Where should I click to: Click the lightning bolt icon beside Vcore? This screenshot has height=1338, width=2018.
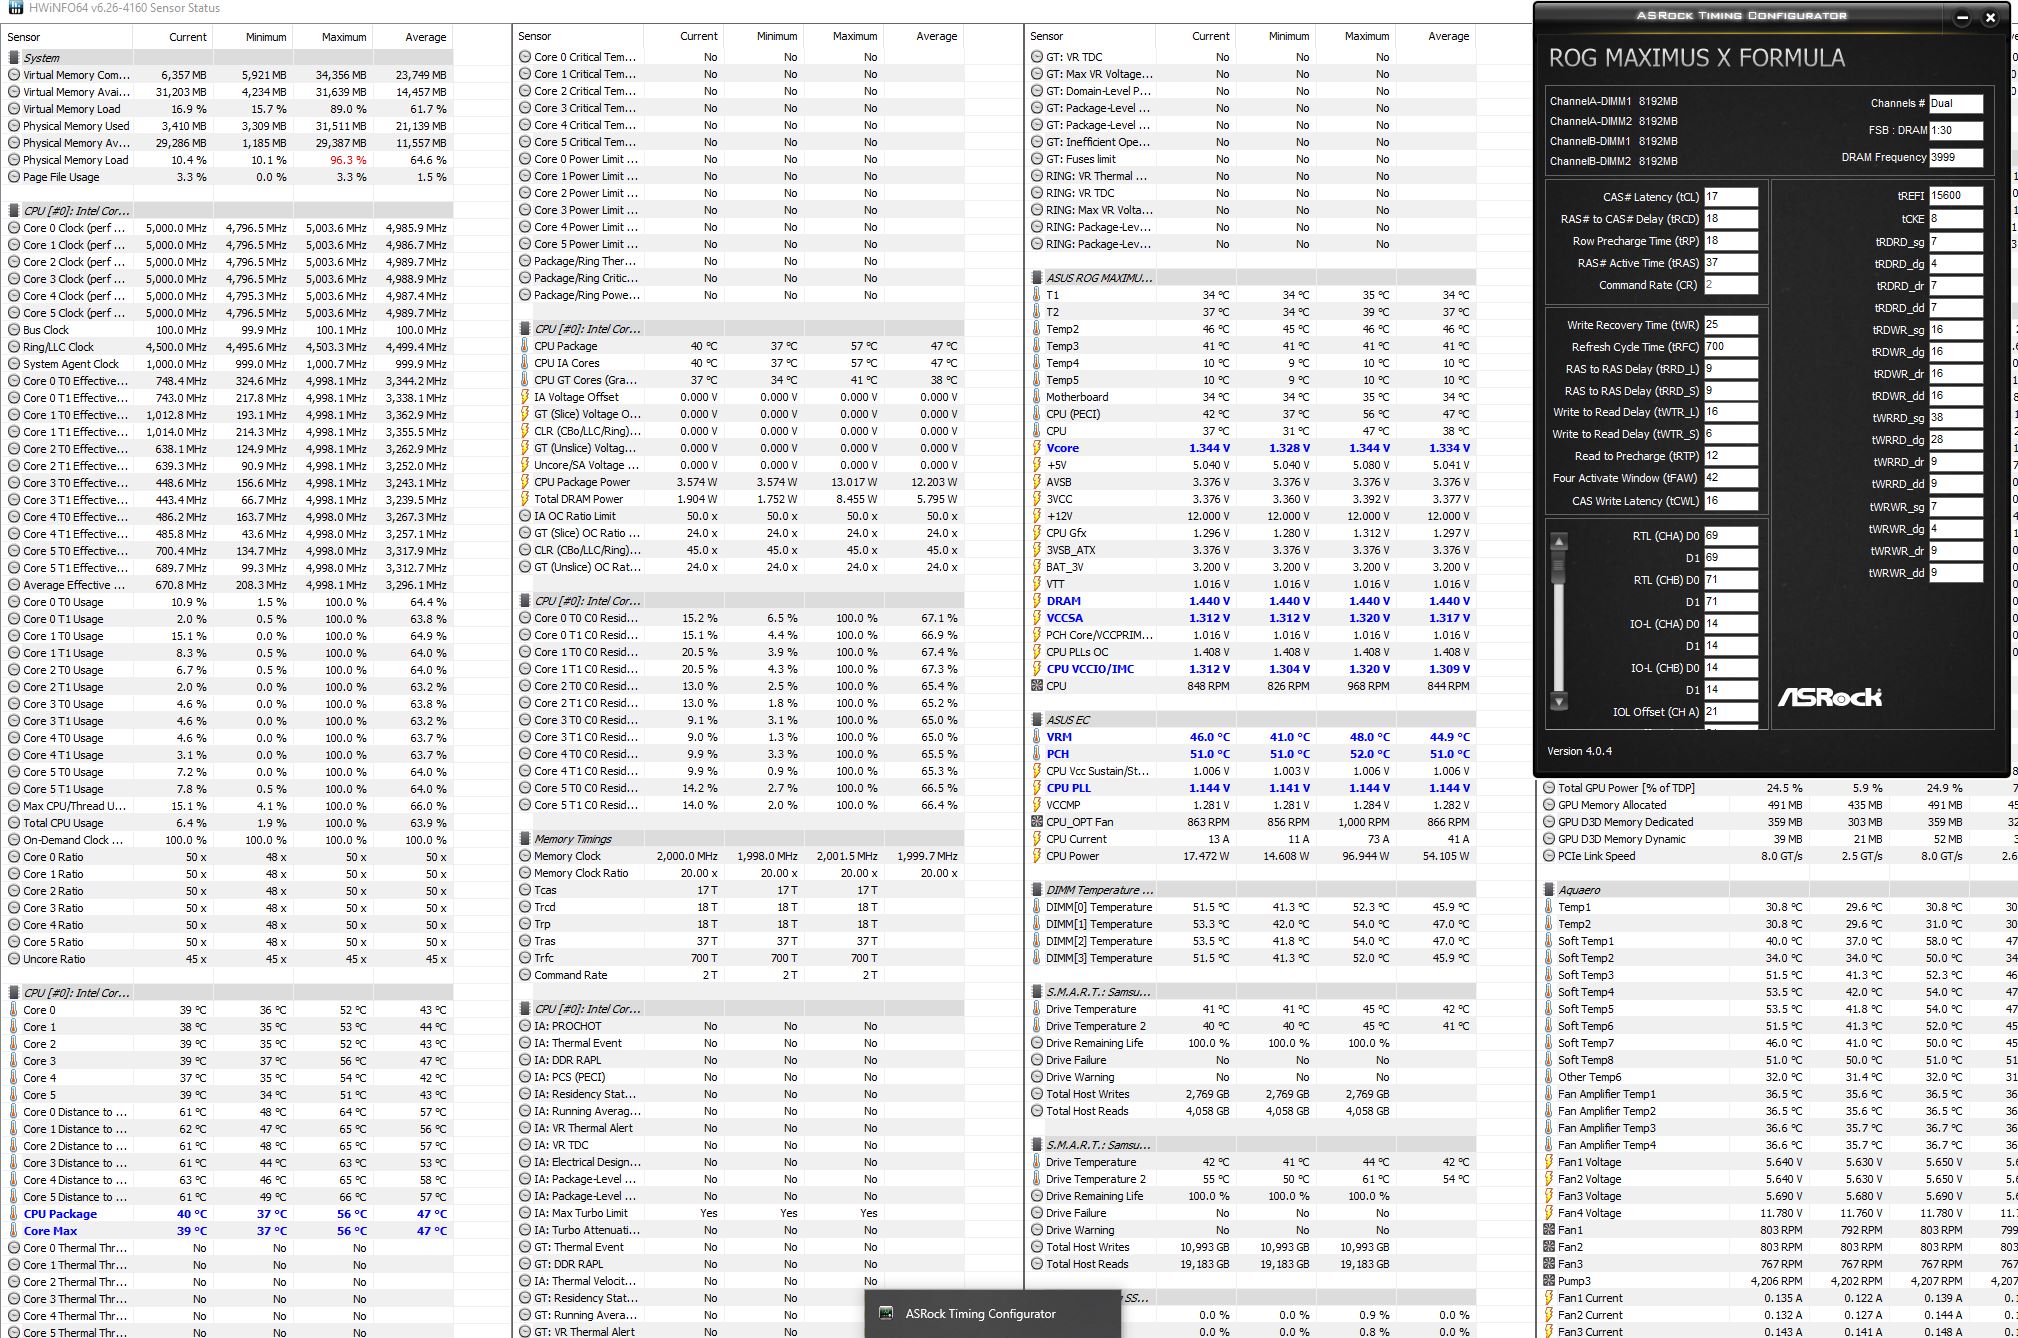pyautogui.click(x=1037, y=448)
